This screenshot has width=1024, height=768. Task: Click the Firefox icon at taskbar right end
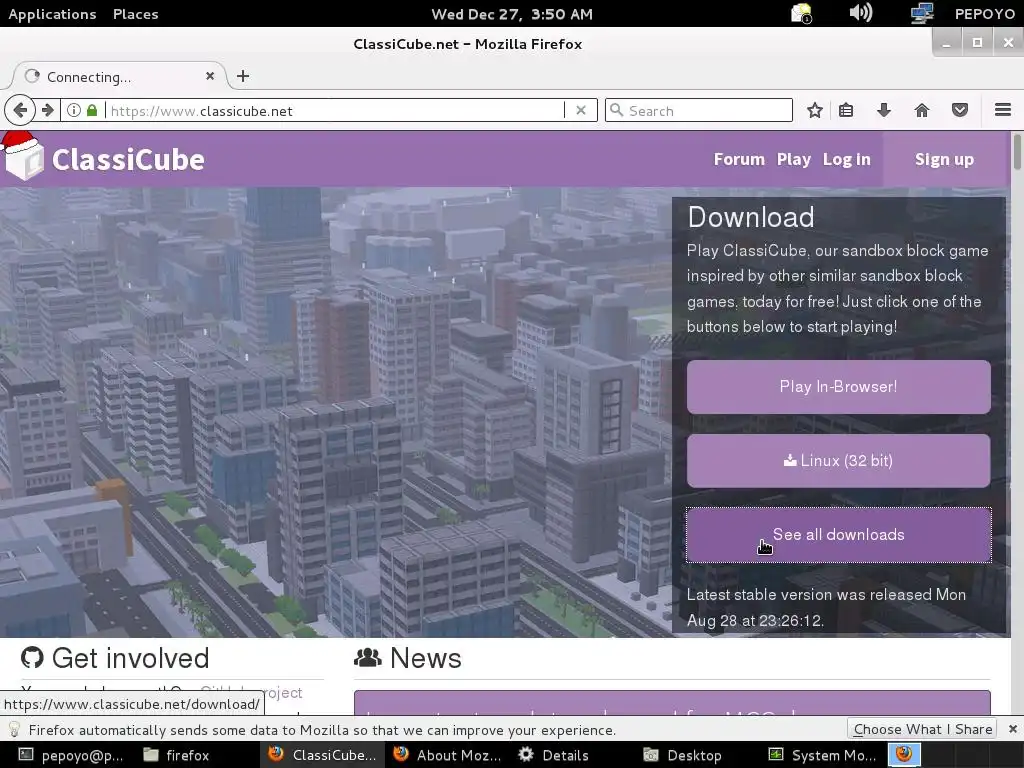coord(904,755)
